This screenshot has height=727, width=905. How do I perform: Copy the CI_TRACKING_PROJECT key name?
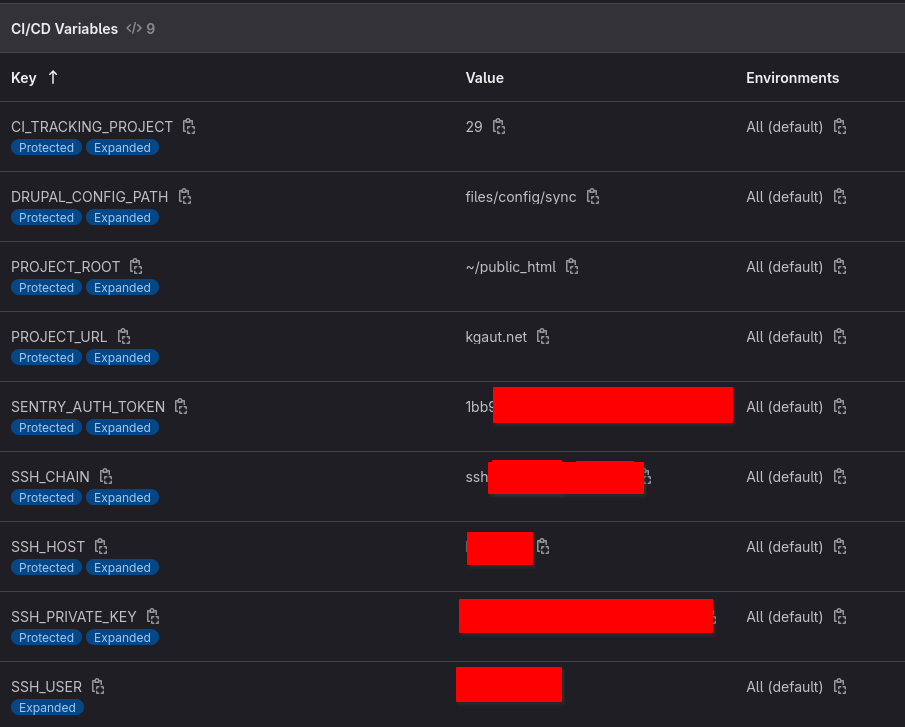pyautogui.click(x=189, y=127)
